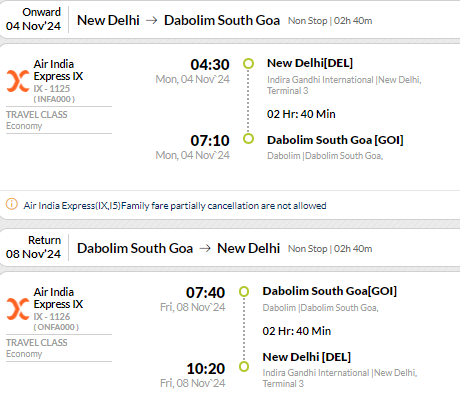The image size is (460, 411).
Task: Select the Onward 04 Nov'24 label
Action: click(33, 19)
